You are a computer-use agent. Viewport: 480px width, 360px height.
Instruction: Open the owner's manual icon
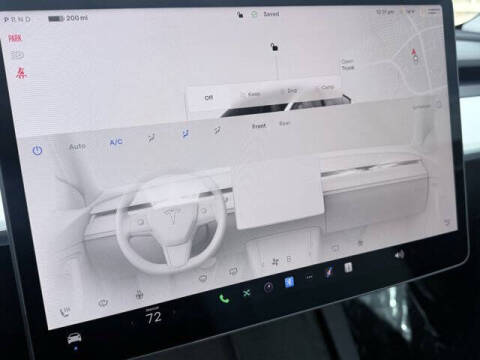(348, 268)
